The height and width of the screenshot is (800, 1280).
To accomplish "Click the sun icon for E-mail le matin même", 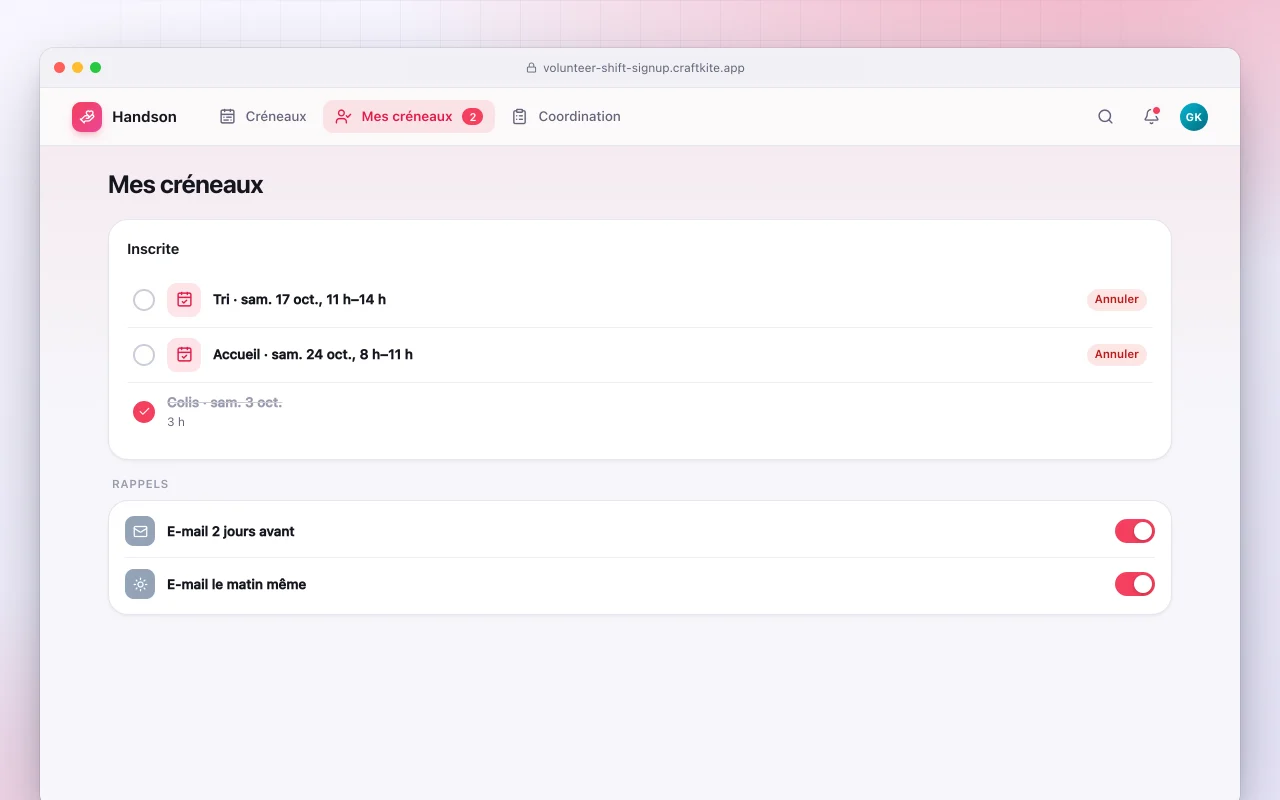I will click(x=140, y=584).
